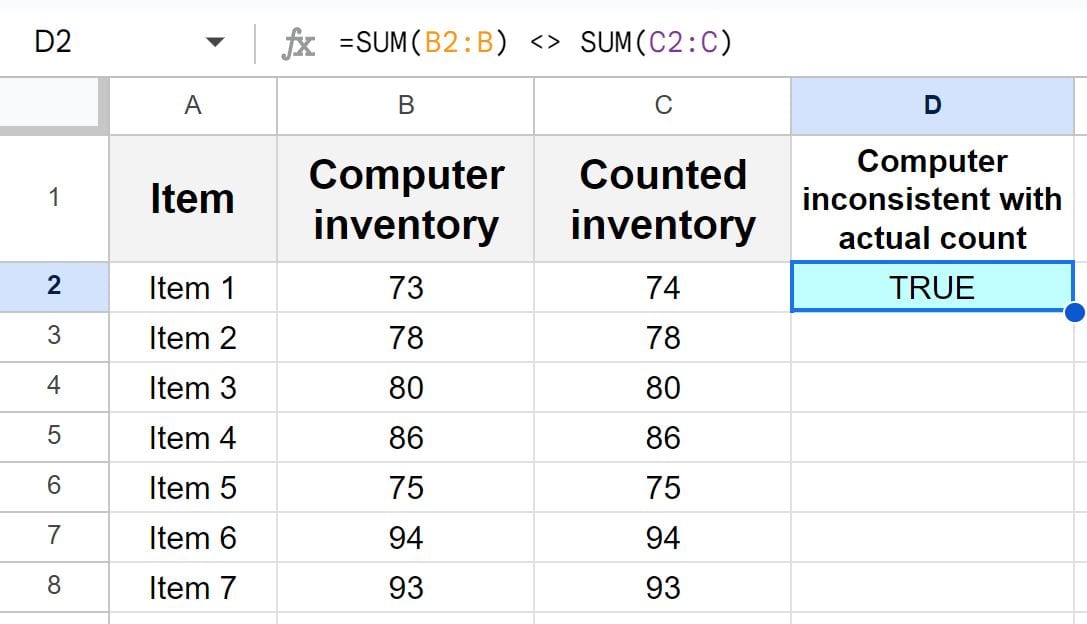Select the cell labeled Item 5
Image resolution: width=1087 pixels, height=624 pixels.
pyautogui.click(x=192, y=487)
